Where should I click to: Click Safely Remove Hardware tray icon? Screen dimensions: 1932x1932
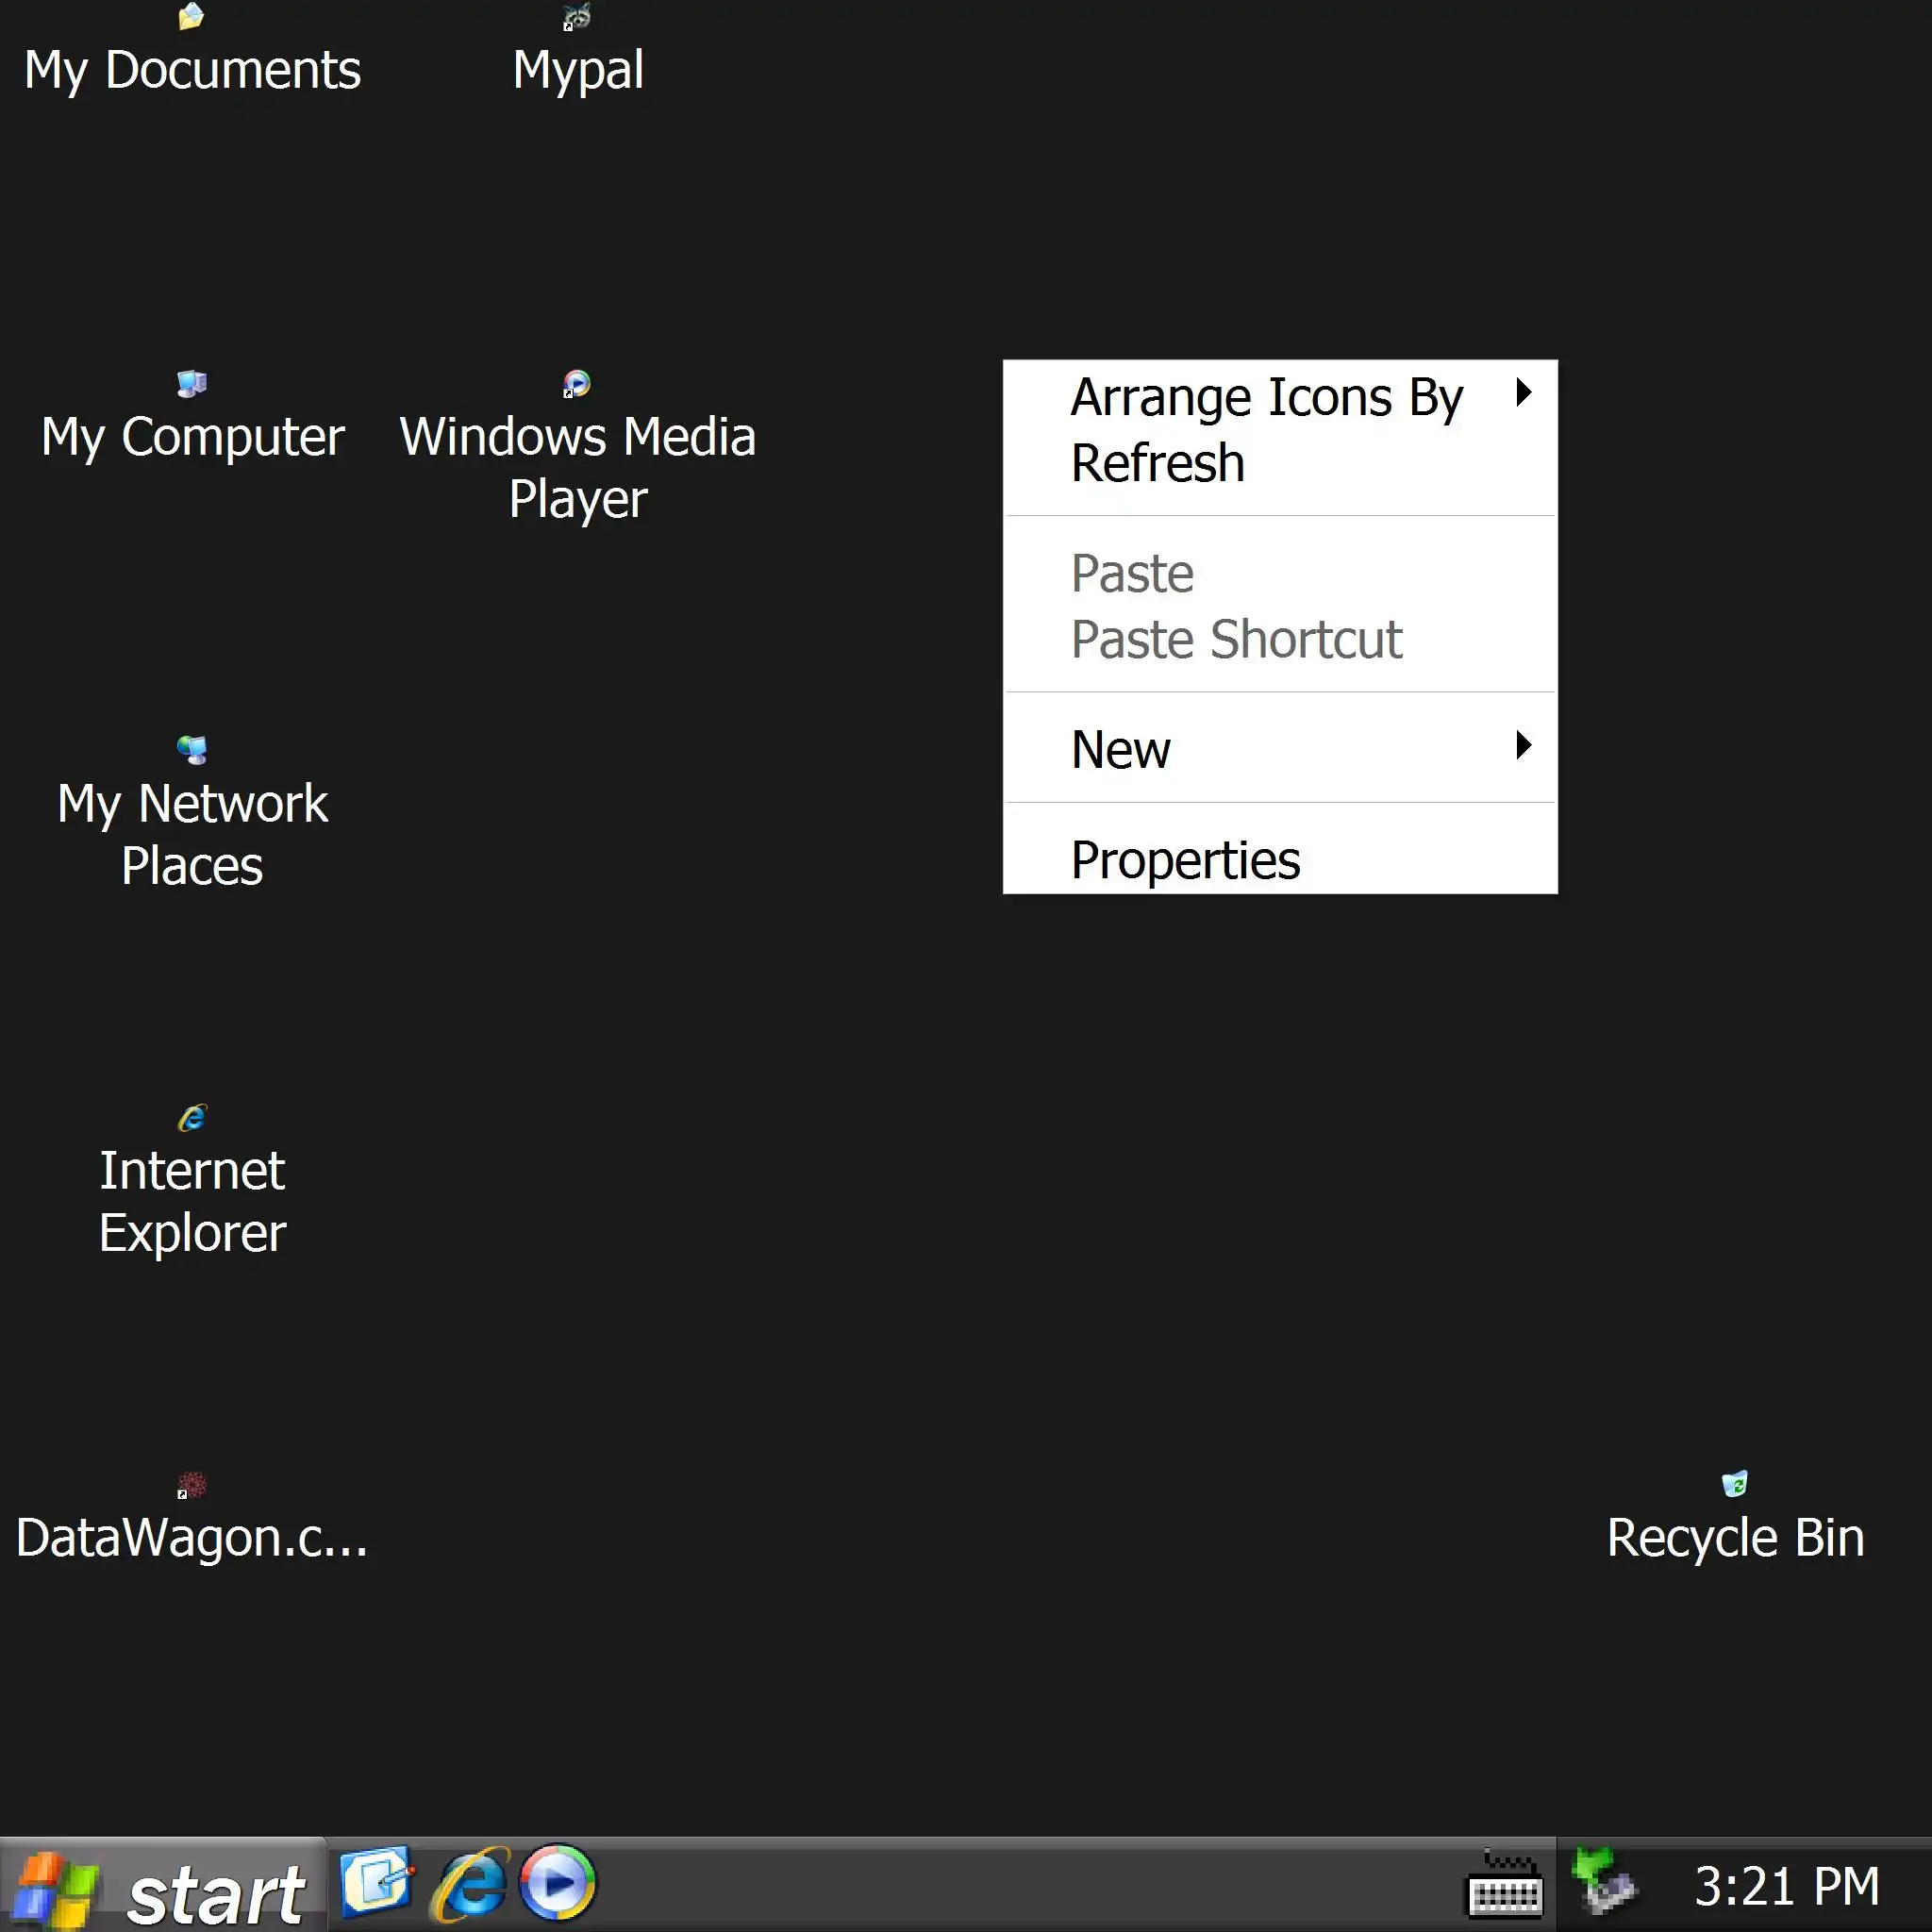[1603, 1884]
